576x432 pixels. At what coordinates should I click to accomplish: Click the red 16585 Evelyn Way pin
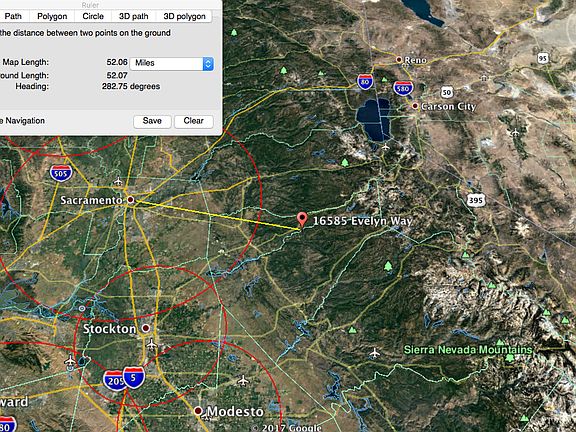pos(302,219)
